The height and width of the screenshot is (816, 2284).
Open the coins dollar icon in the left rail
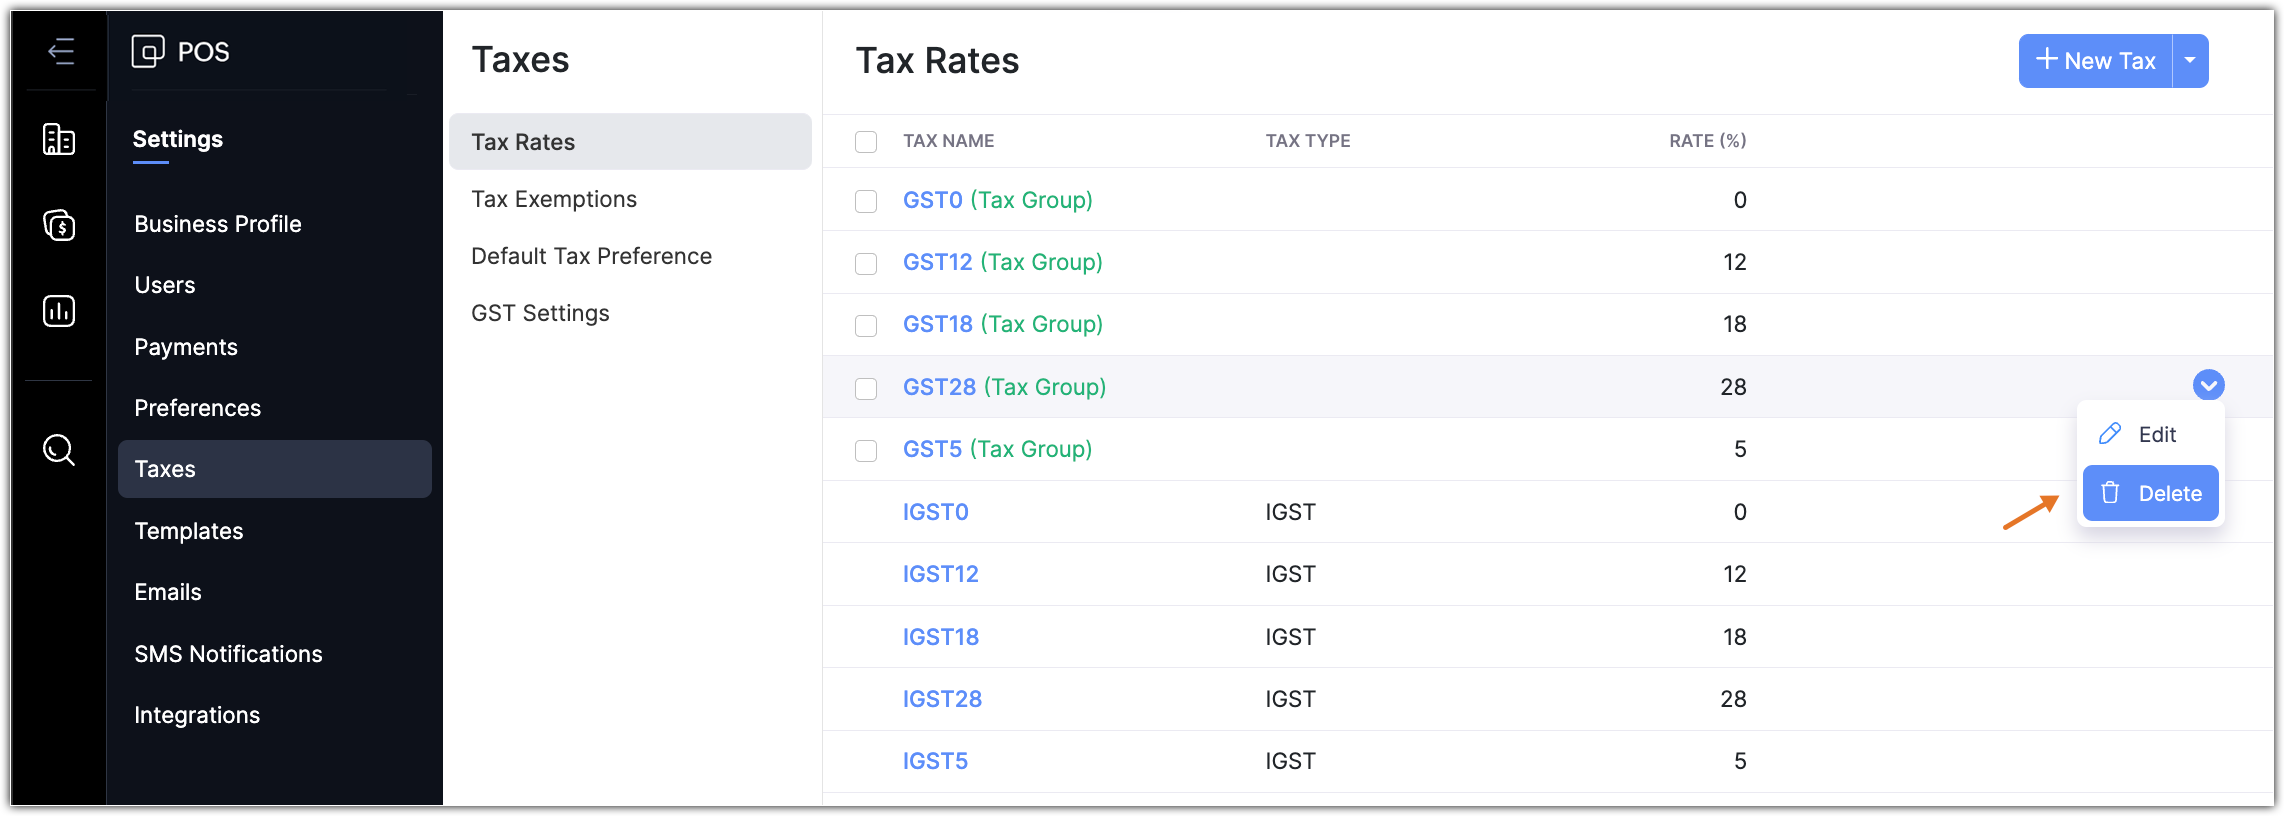click(x=59, y=225)
